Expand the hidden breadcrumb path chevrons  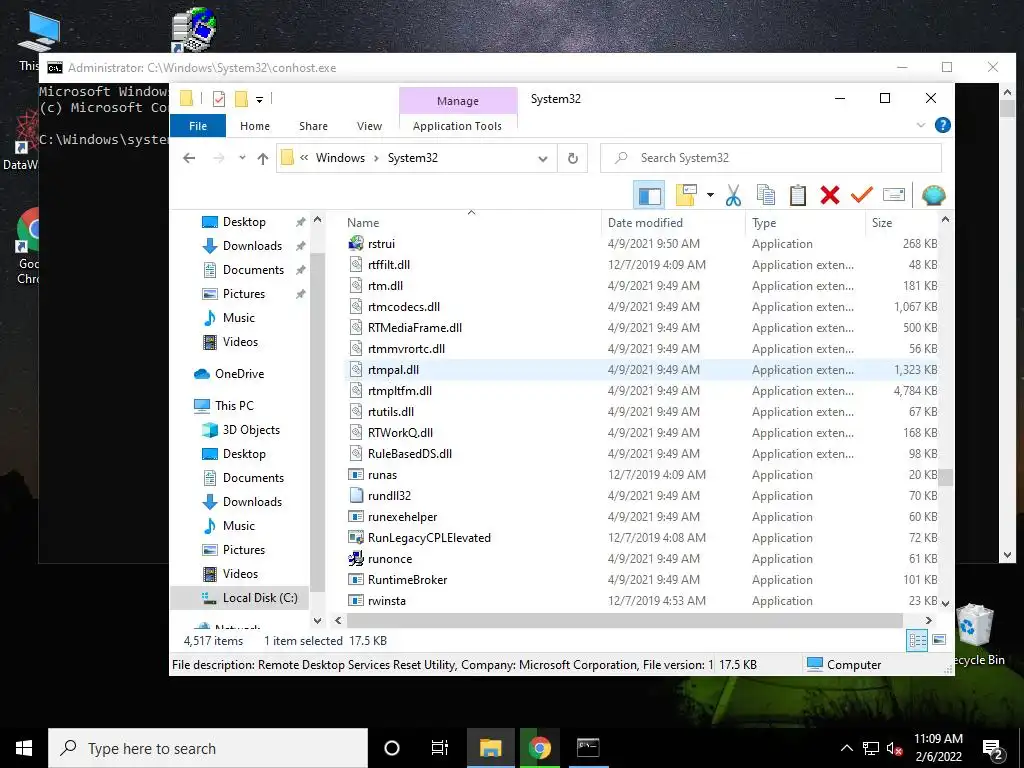pos(304,157)
